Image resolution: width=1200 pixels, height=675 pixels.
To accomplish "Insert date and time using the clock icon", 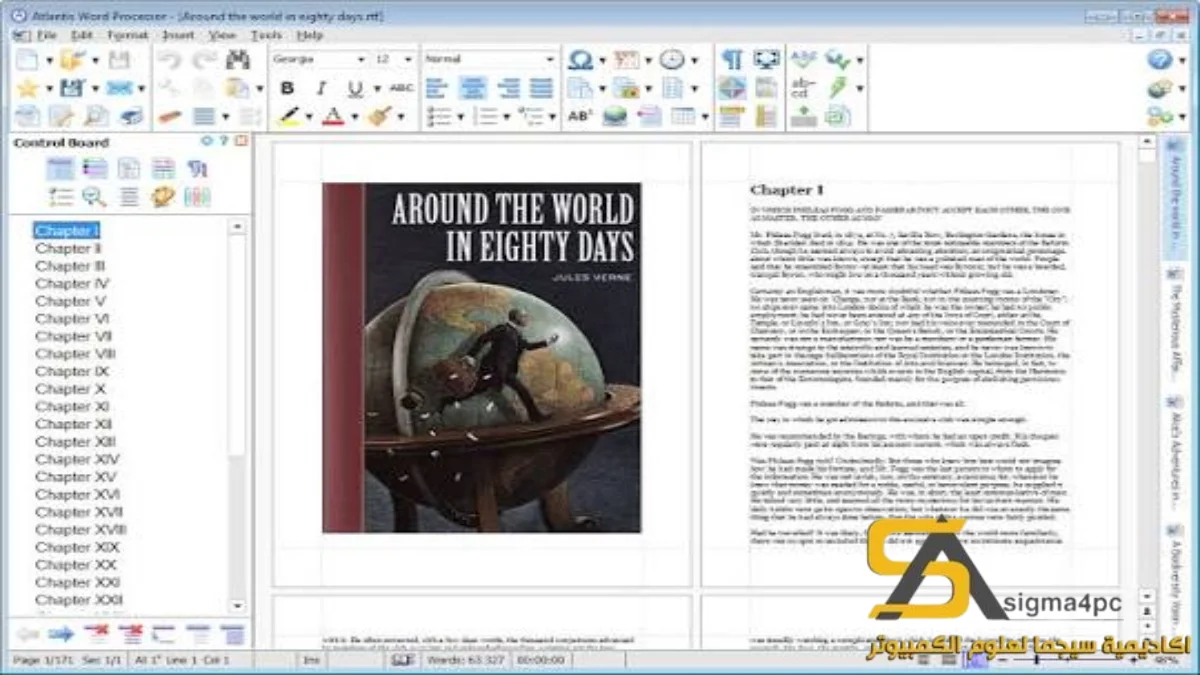I will tap(672, 60).
